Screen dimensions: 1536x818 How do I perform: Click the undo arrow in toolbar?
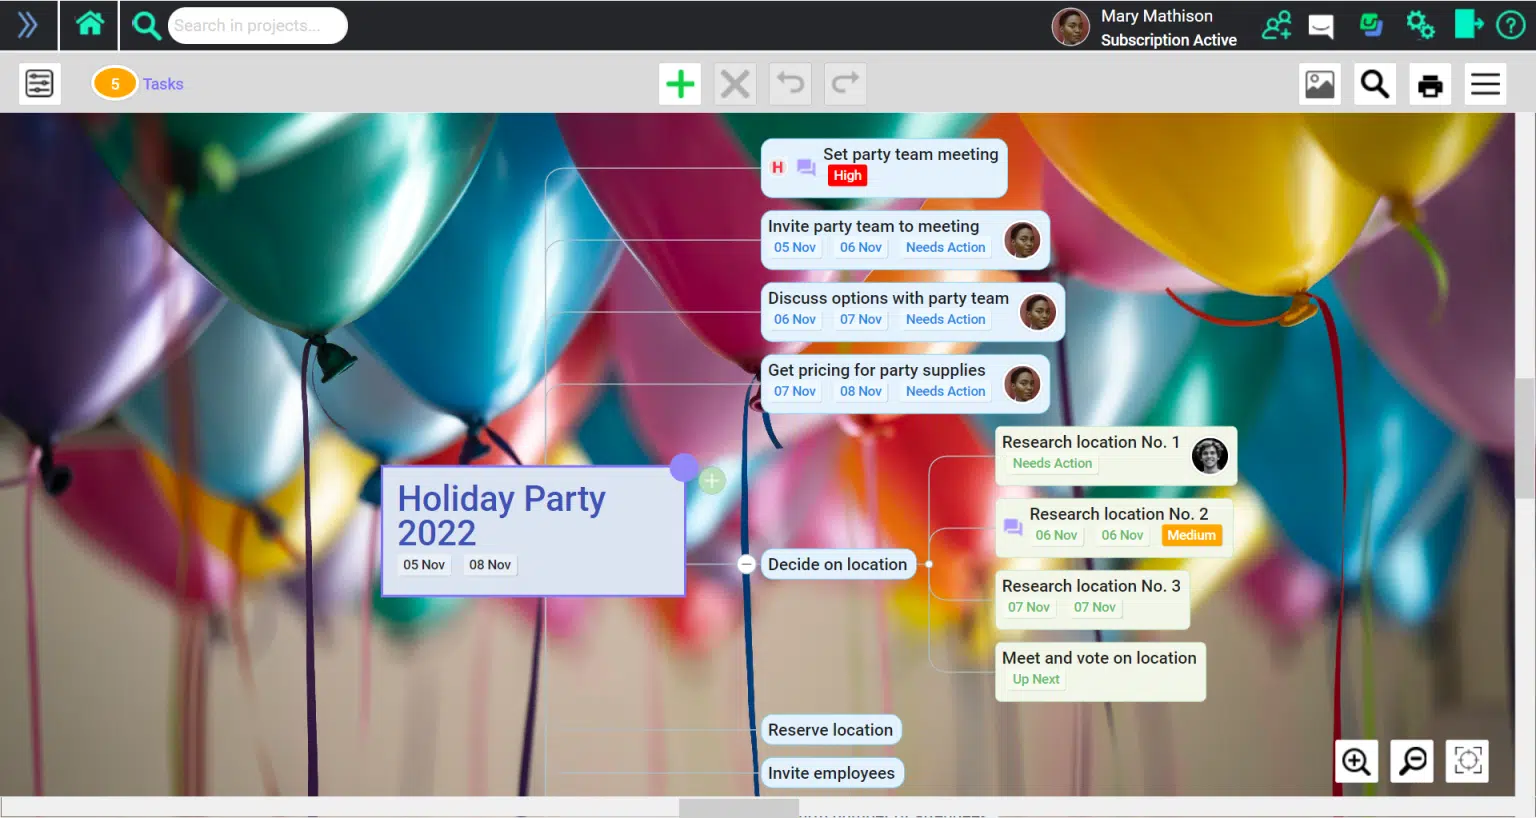point(790,84)
